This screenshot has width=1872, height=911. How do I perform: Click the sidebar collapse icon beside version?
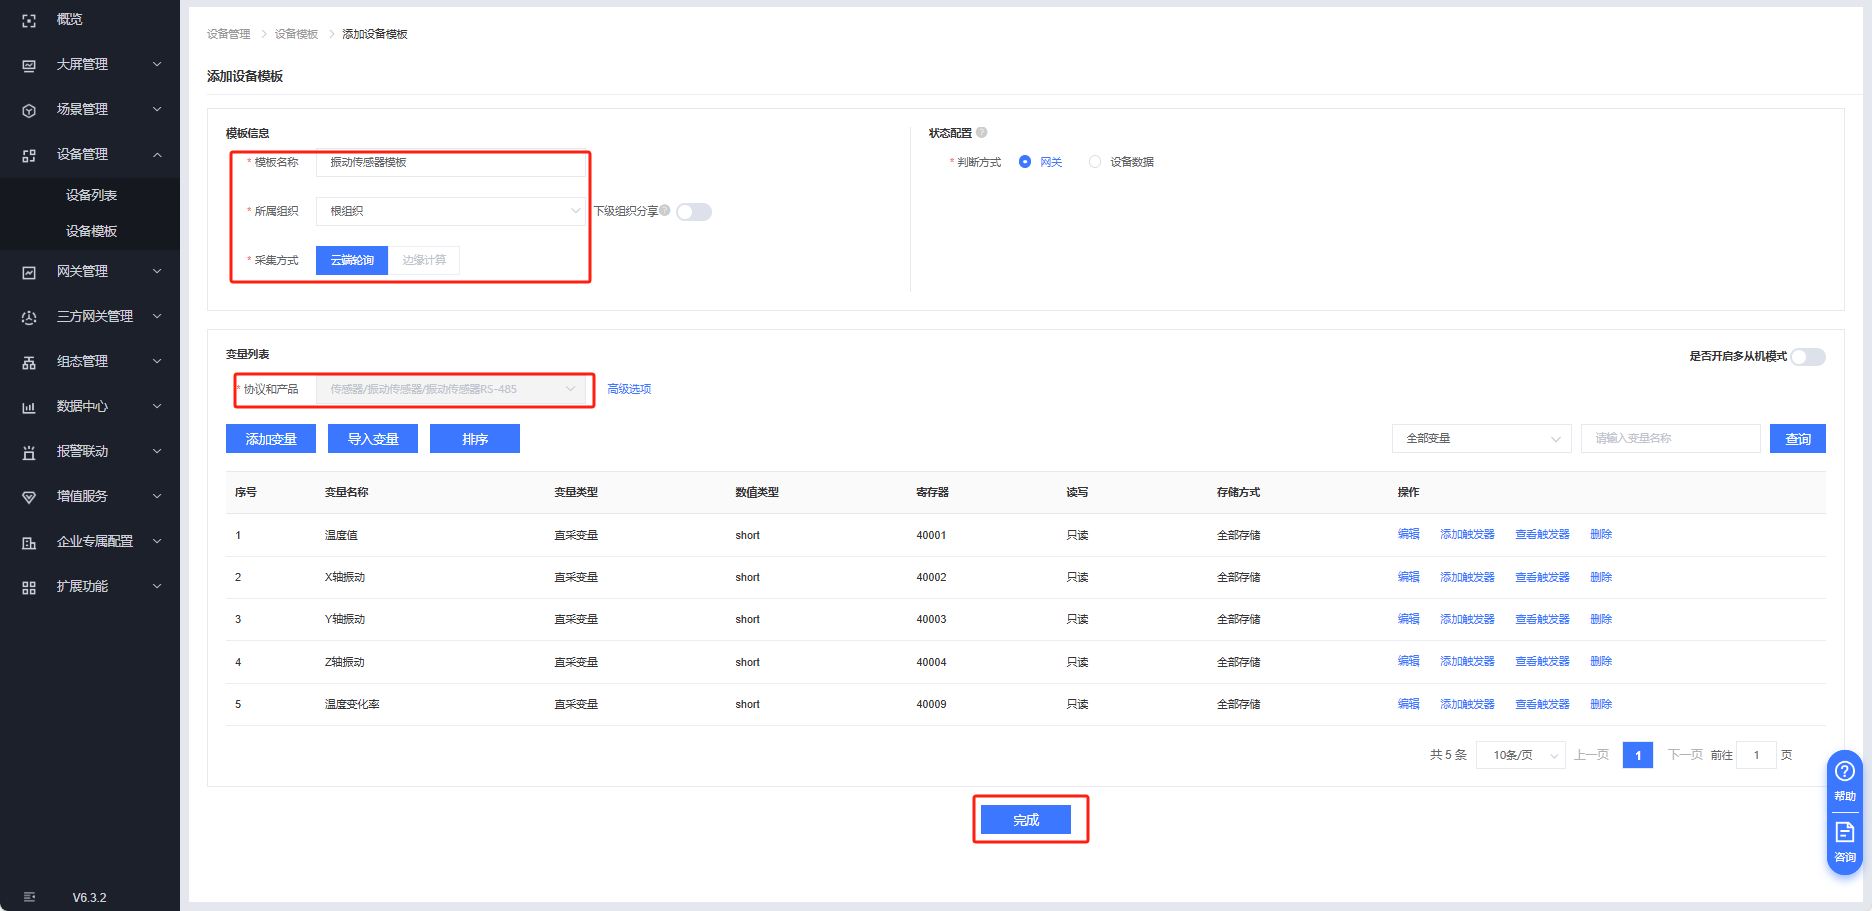click(x=29, y=897)
